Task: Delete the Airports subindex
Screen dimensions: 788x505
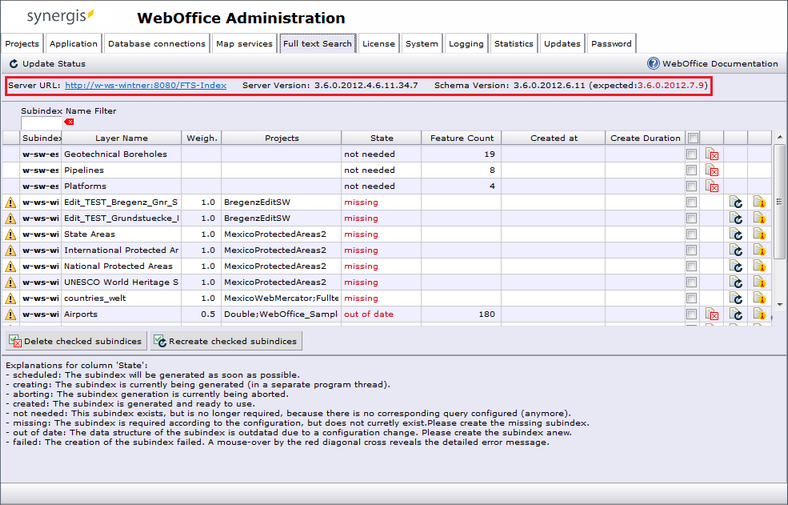Action: click(x=712, y=315)
